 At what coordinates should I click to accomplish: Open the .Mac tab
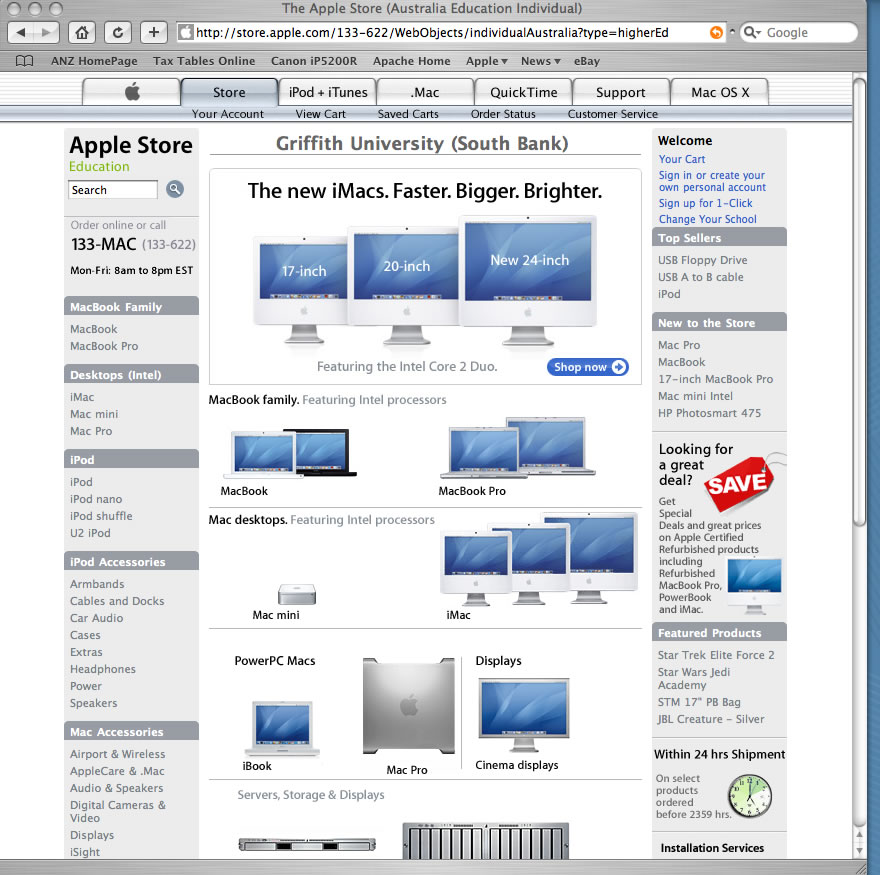[425, 92]
